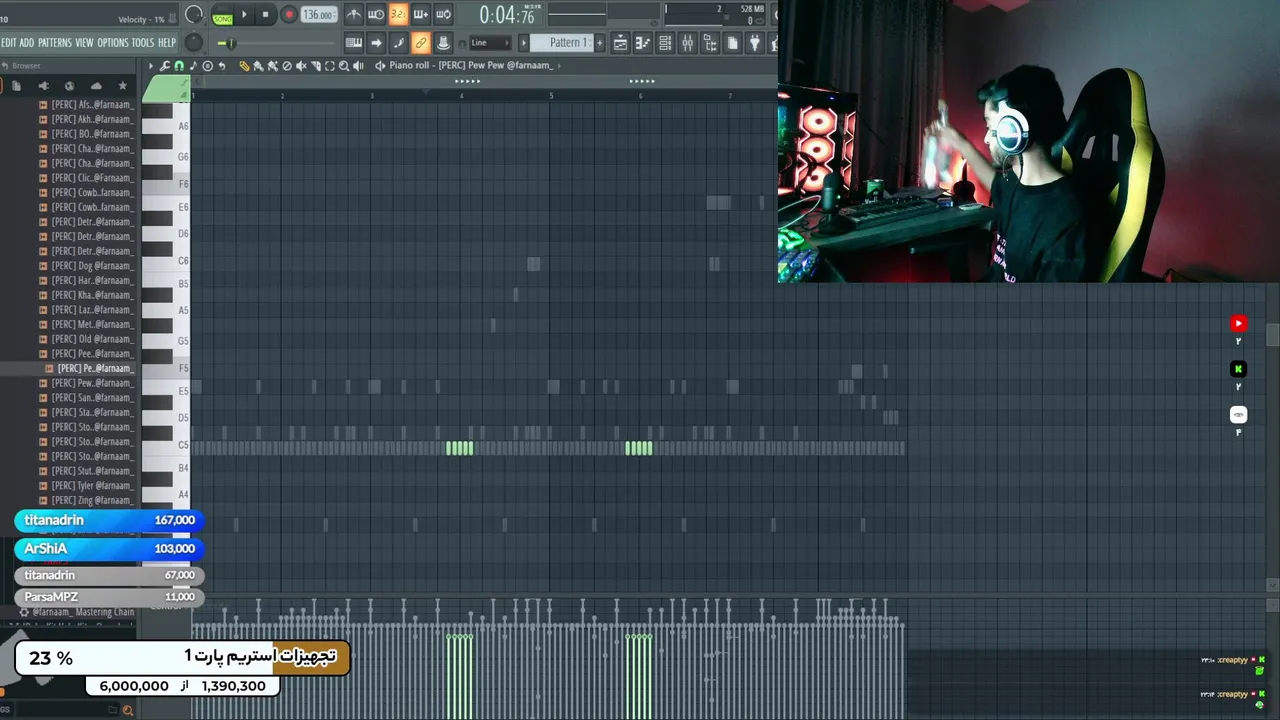Select the Zoom tool in piano roll toolbar

click(344, 65)
